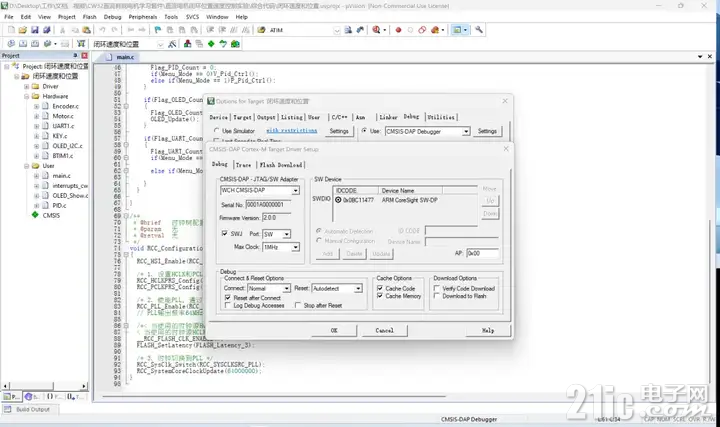Switch to the Trace tab
The image size is (720, 427).
point(243,165)
